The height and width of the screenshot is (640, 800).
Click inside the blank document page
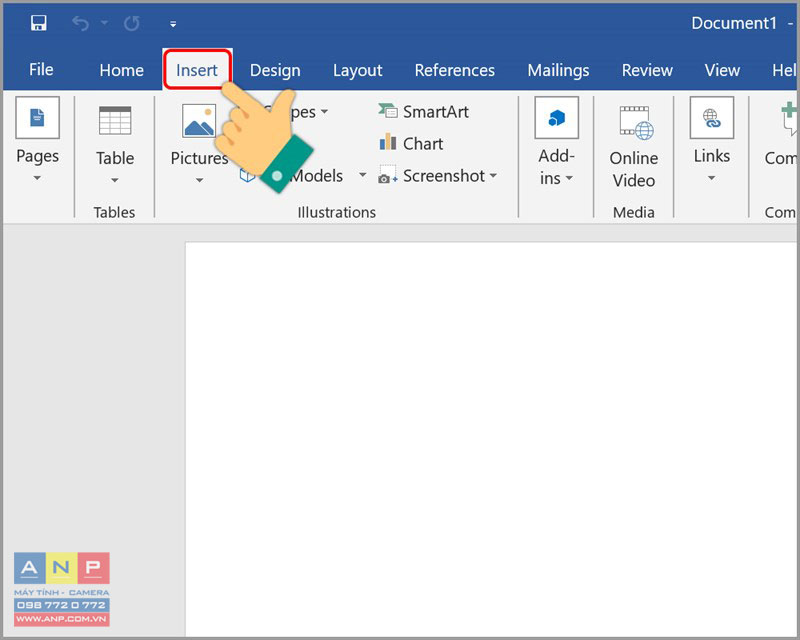click(491, 439)
